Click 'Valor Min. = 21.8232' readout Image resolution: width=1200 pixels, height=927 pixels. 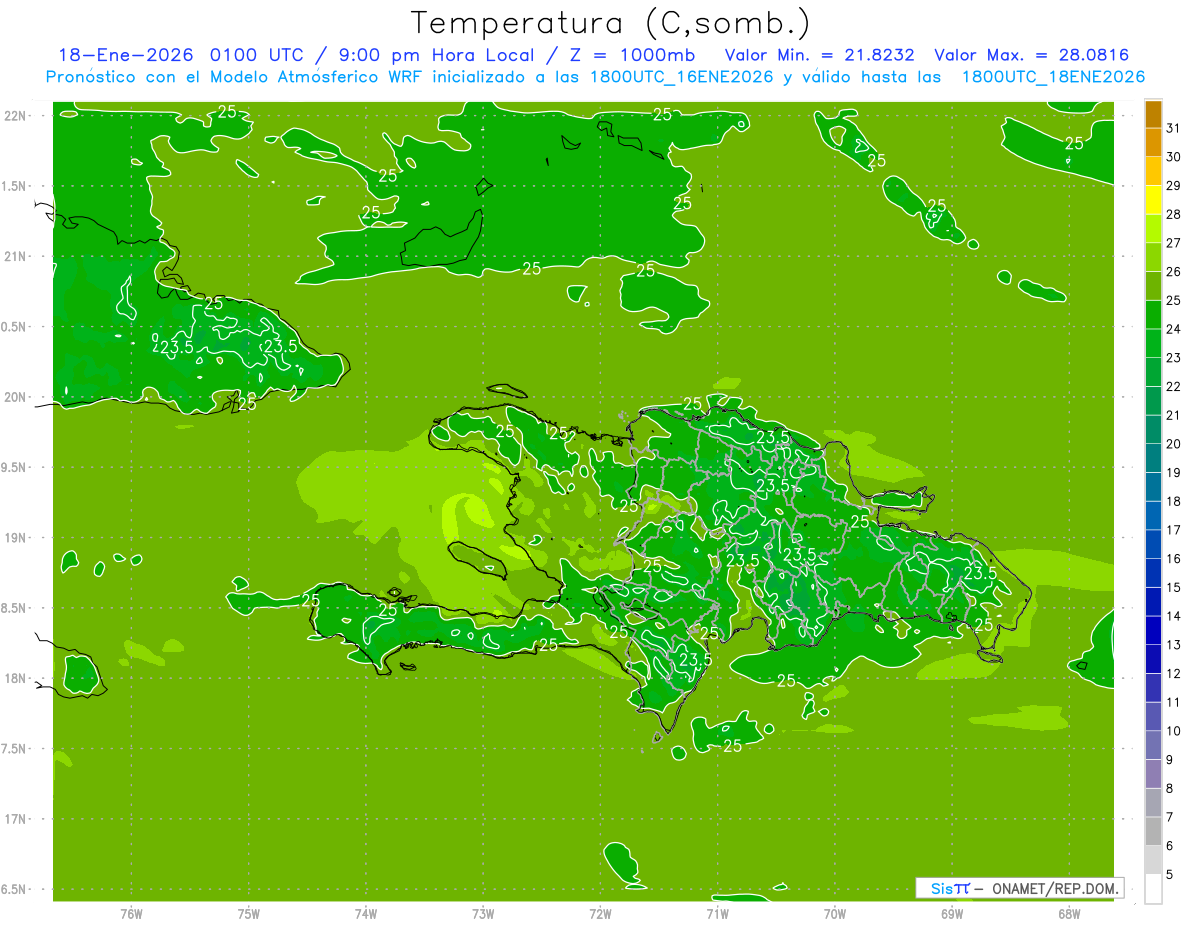(820, 55)
